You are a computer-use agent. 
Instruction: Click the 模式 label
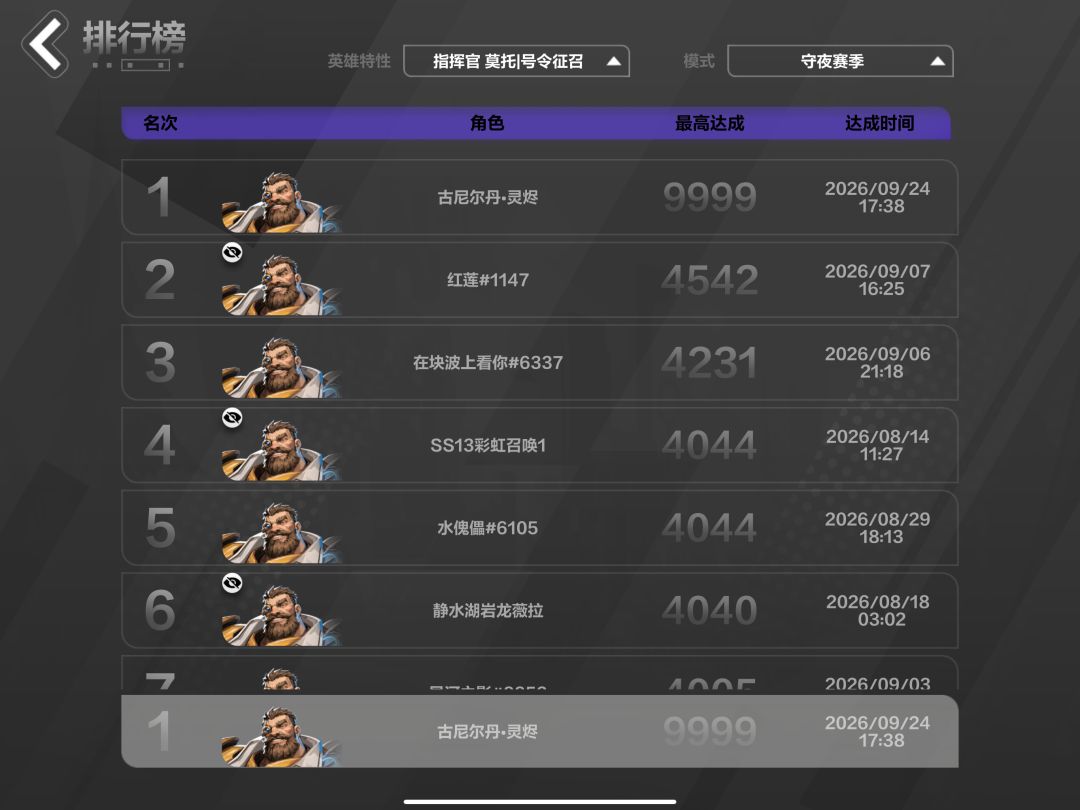[698, 61]
